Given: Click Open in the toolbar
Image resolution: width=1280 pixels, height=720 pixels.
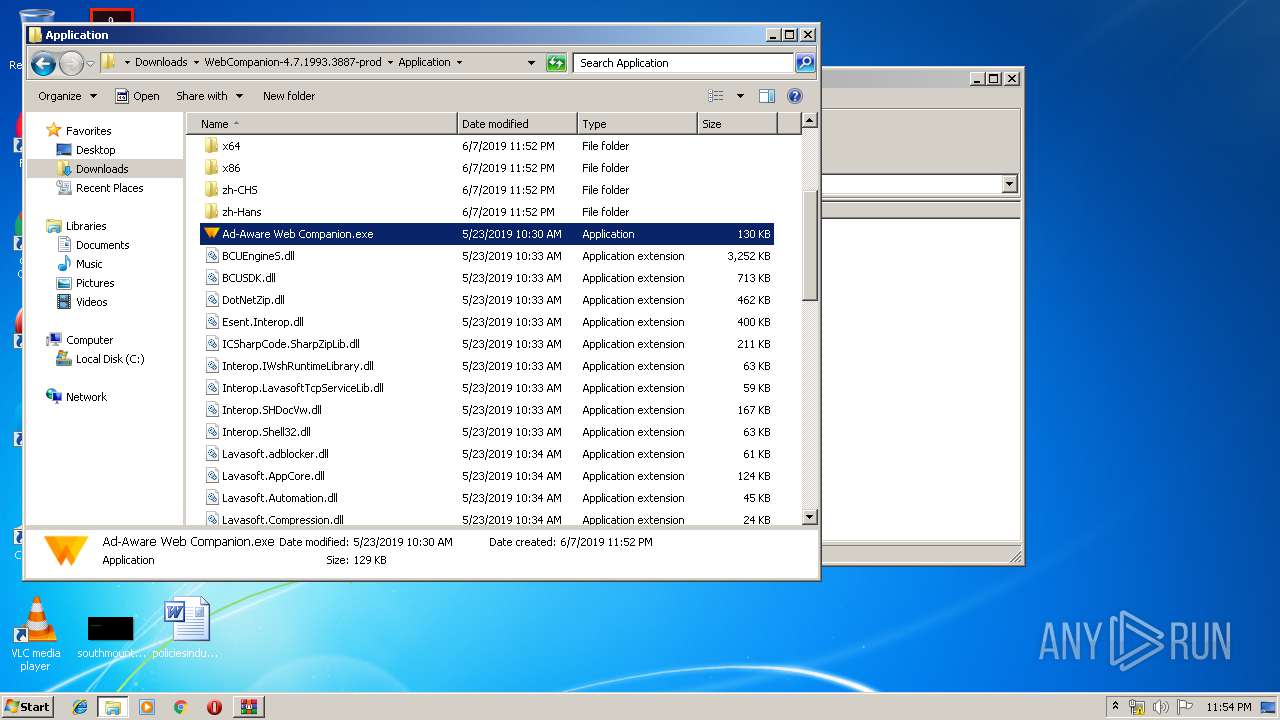Looking at the screenshot, I should point(137,96).
